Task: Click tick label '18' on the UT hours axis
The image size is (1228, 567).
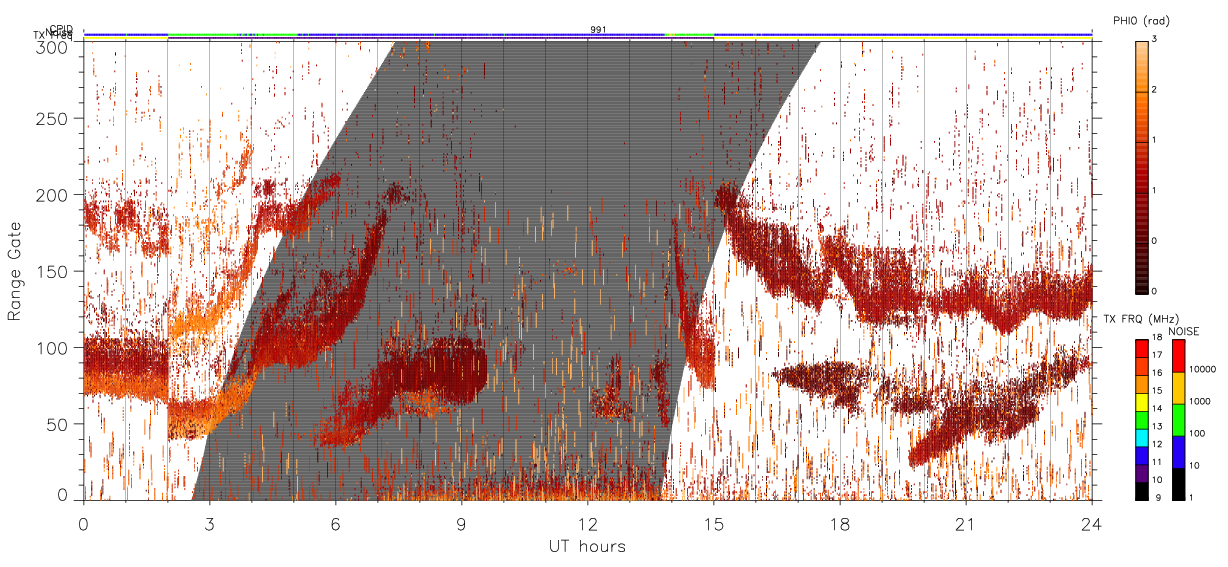Action: pyautogui.click(x=839, y=523)
